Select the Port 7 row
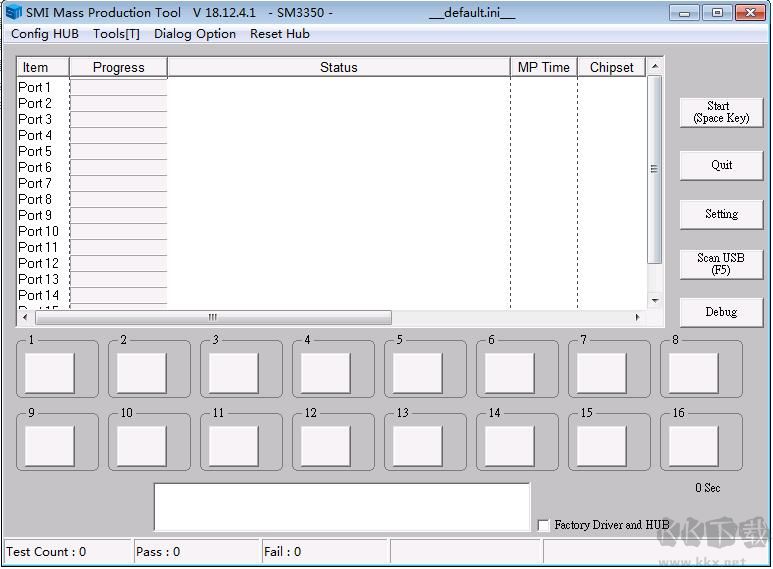The width and height of the screenshot is (773, 569). pyautogui.click(x=331, y=183)
